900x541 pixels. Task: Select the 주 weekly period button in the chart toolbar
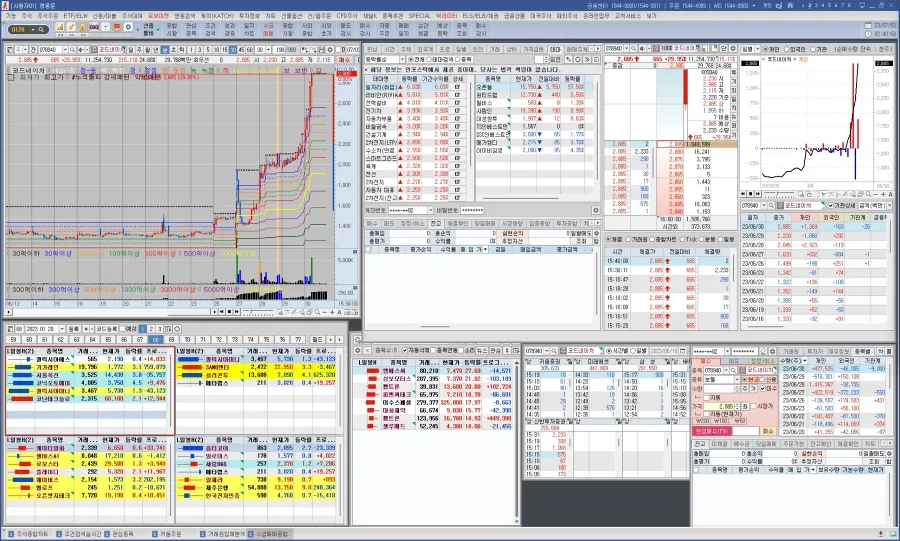tap(139, 49)
